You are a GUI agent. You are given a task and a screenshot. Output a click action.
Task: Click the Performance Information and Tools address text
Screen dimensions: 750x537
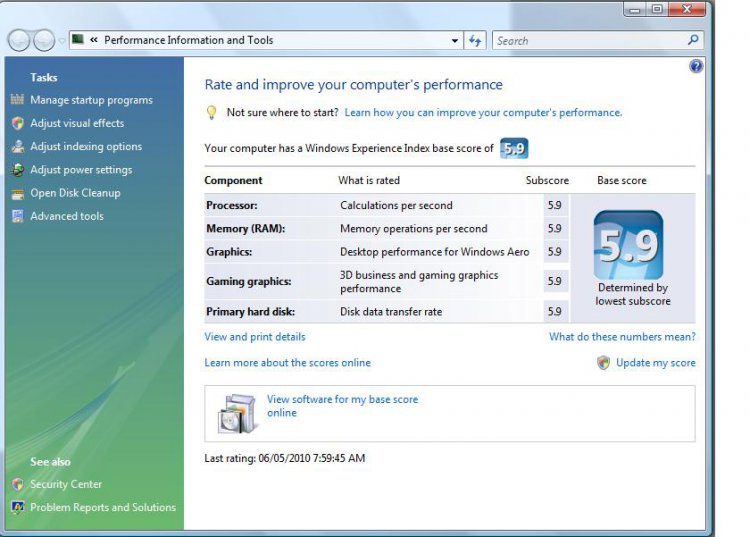[x=188, y=40]
